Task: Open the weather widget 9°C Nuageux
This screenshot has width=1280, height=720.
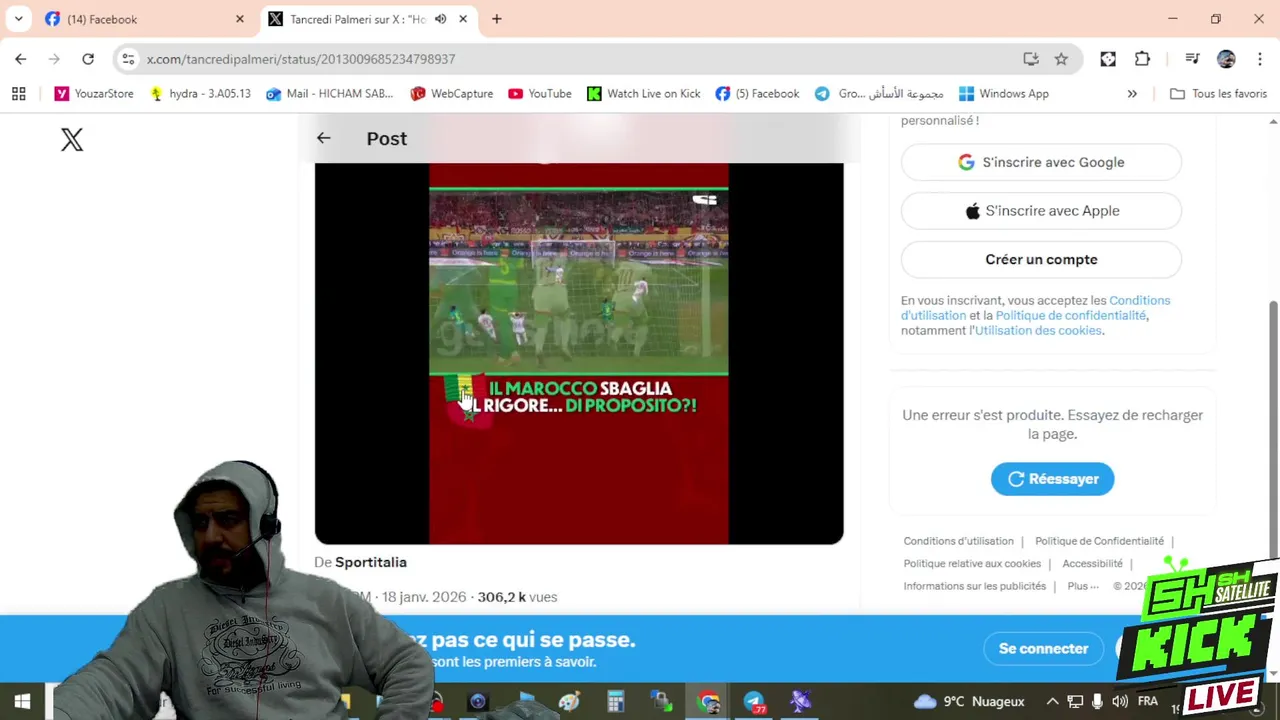Action: 969,702
